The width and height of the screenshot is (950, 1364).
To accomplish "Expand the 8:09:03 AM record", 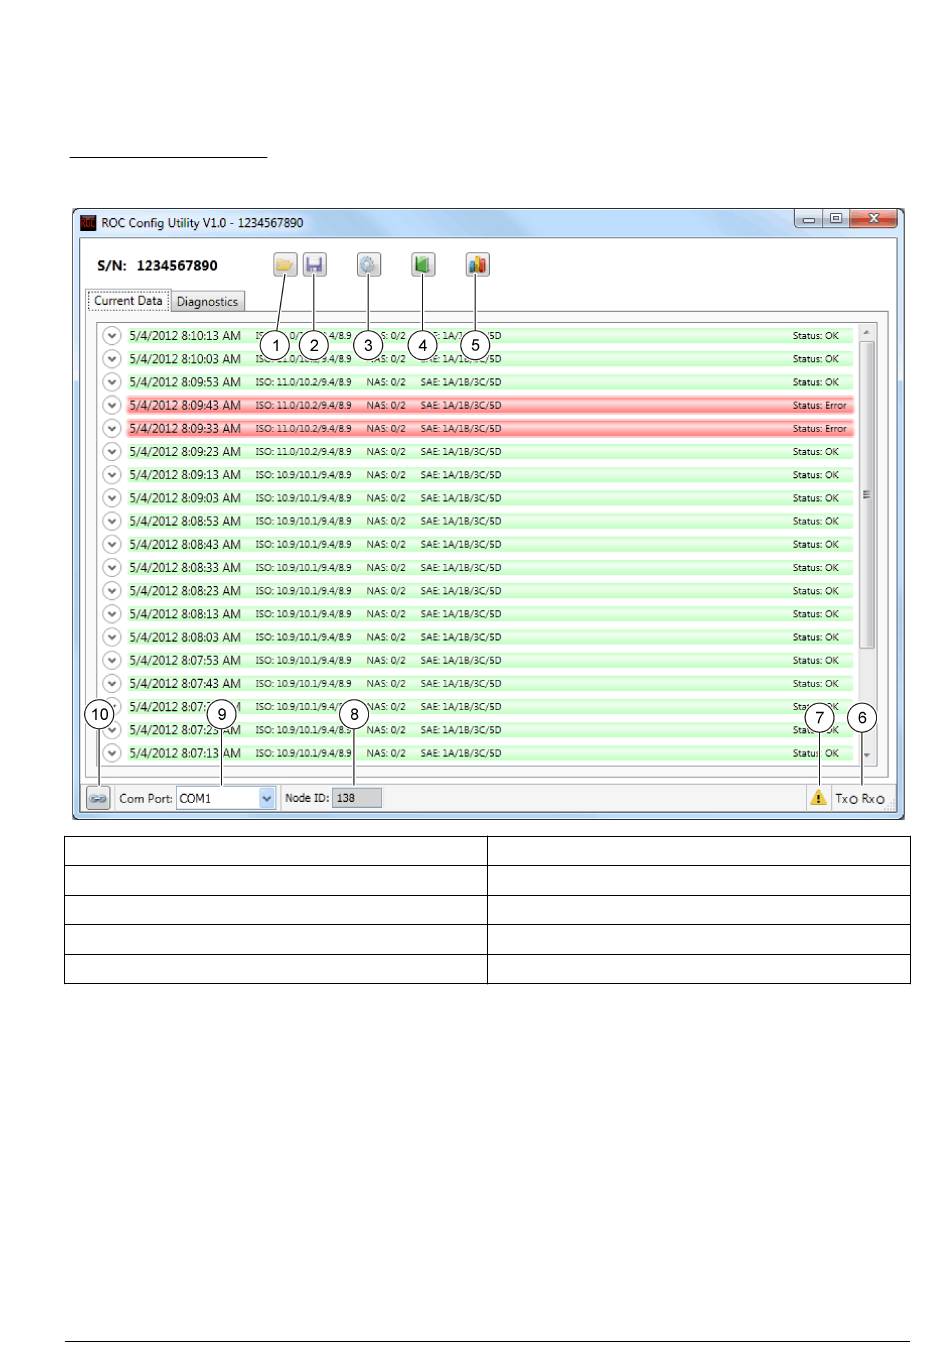I will [112, 498].
